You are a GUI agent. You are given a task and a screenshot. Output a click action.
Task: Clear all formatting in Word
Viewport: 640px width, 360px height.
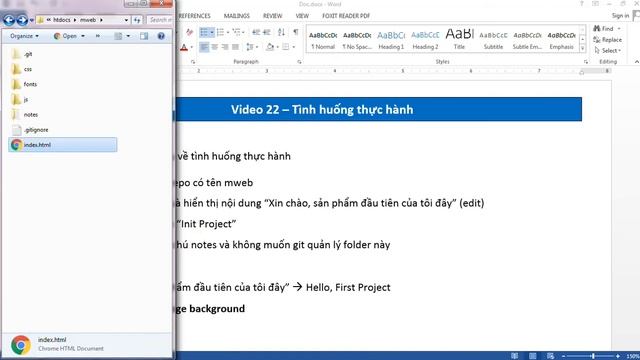point(189,32)
